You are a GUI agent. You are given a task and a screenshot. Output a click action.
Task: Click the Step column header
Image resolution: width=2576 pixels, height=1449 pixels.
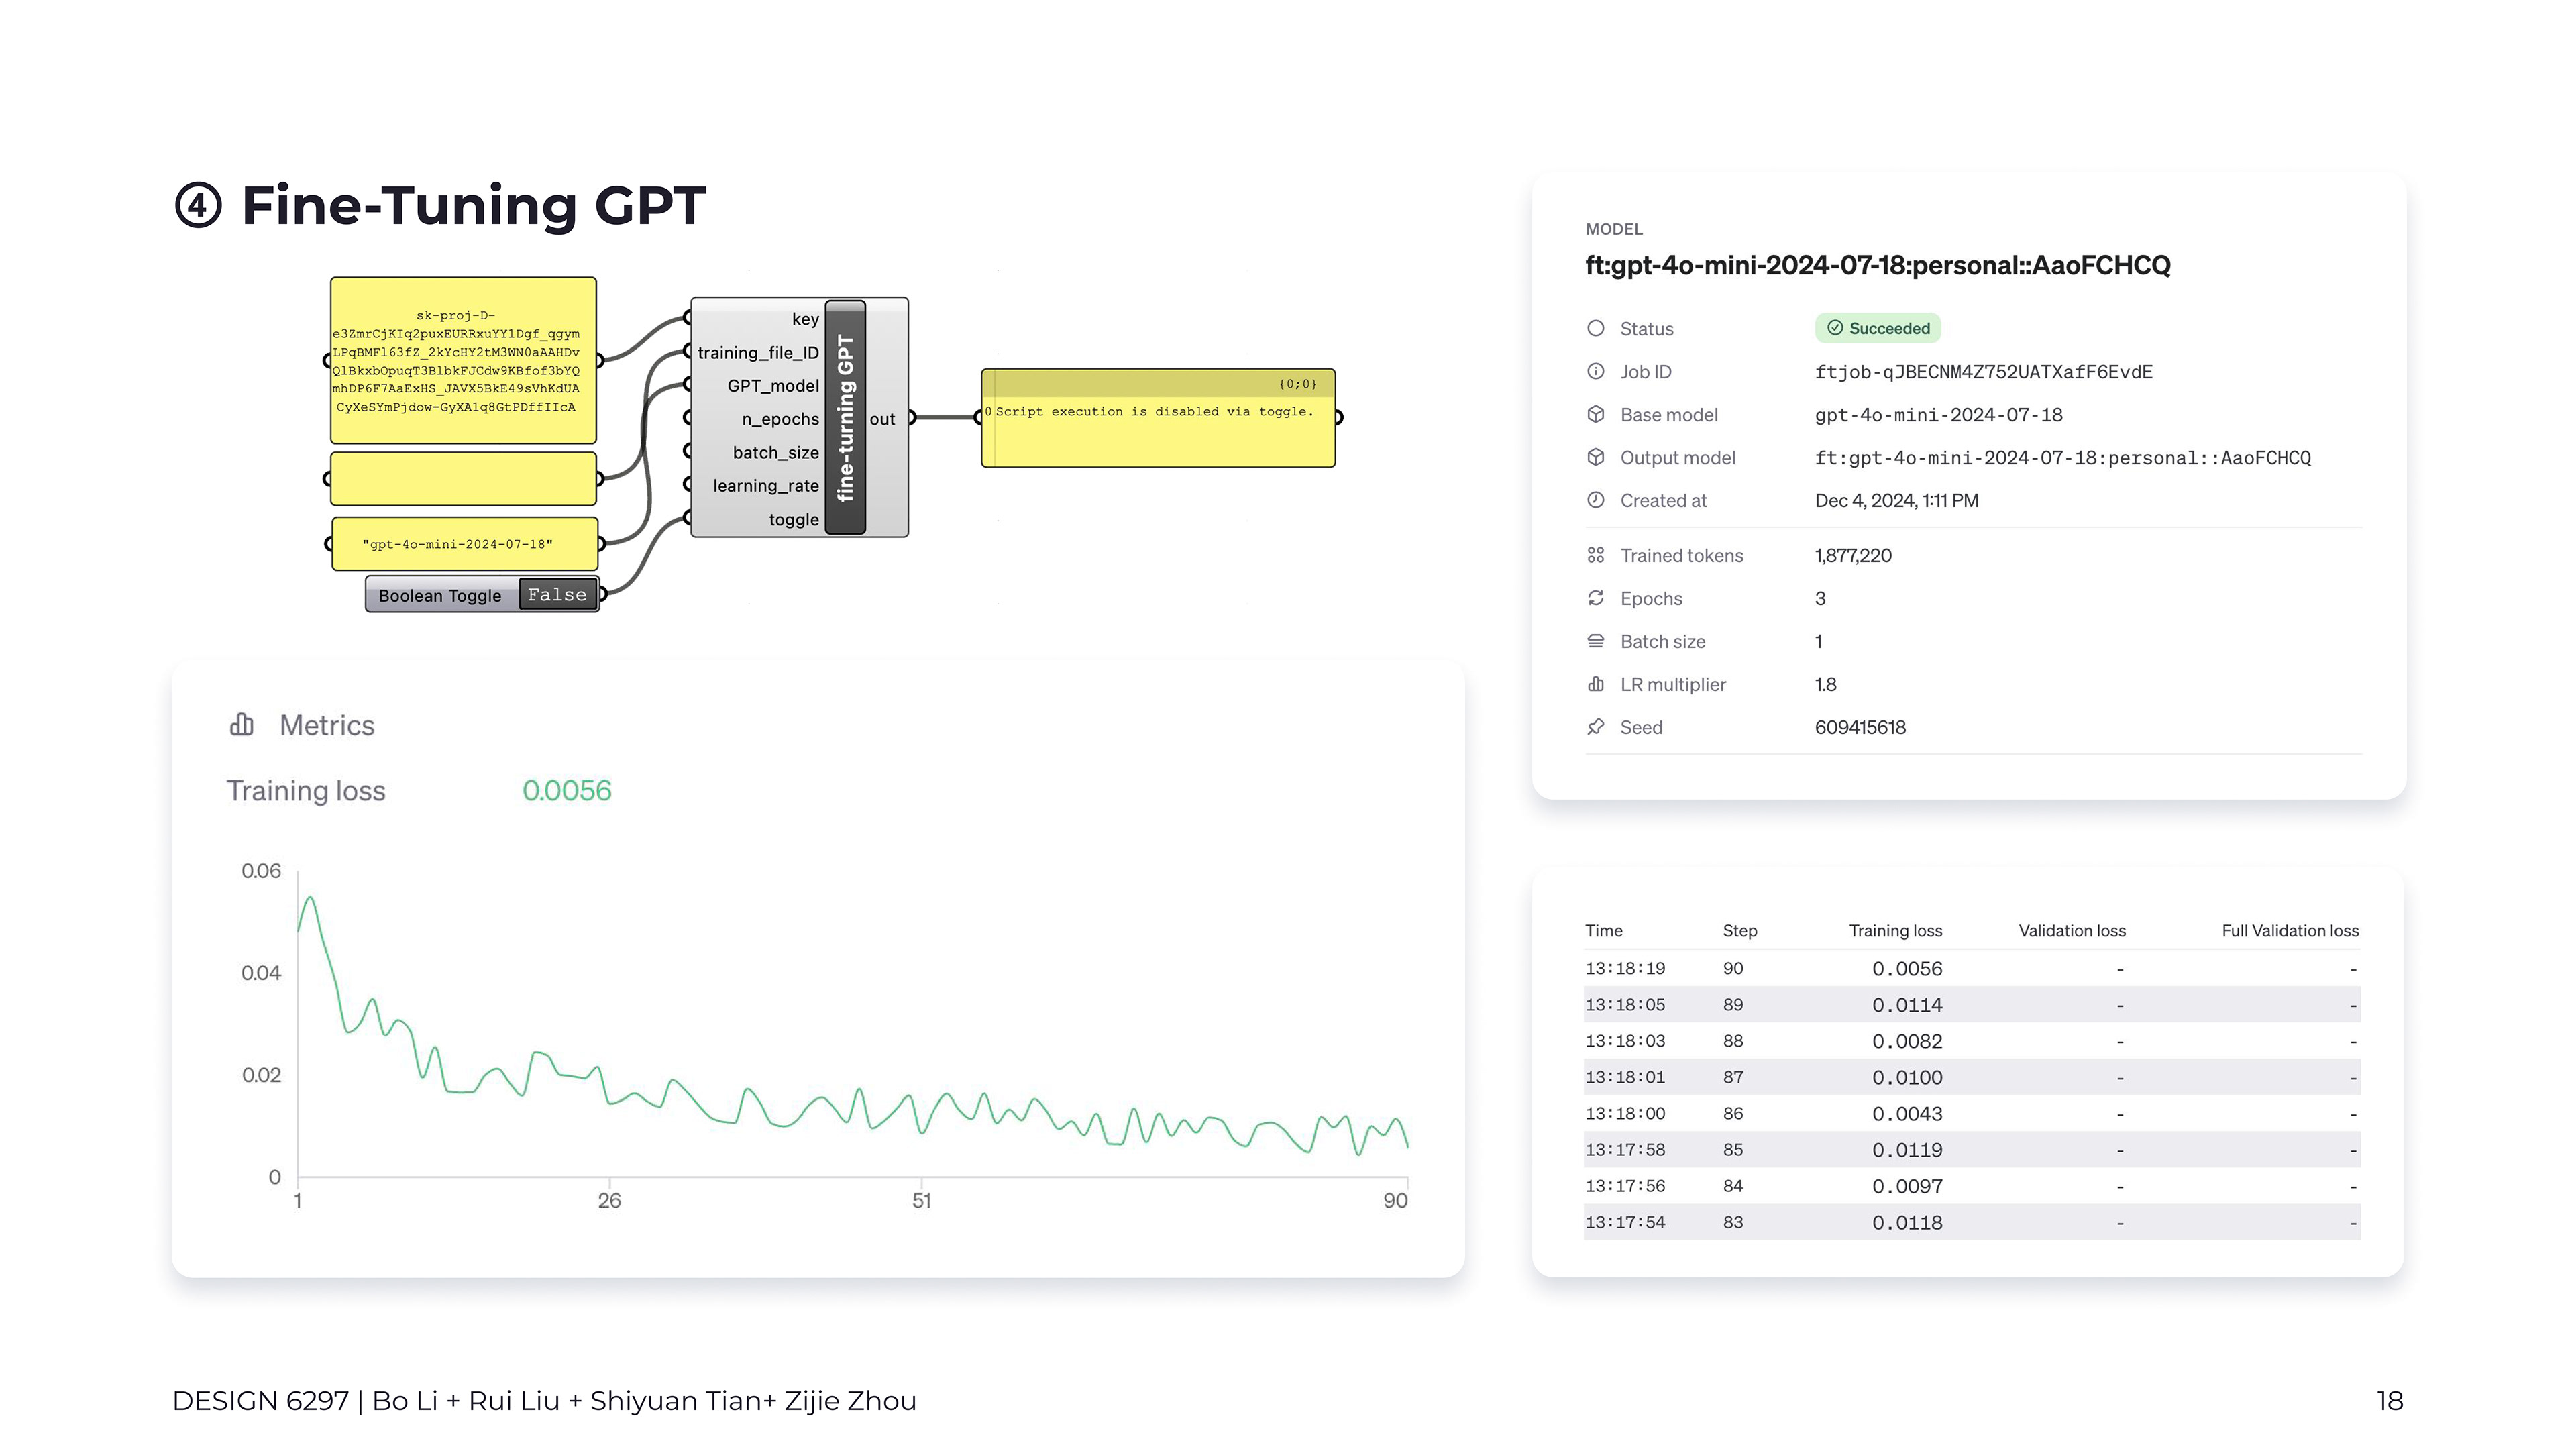(x=1739, y=930)
